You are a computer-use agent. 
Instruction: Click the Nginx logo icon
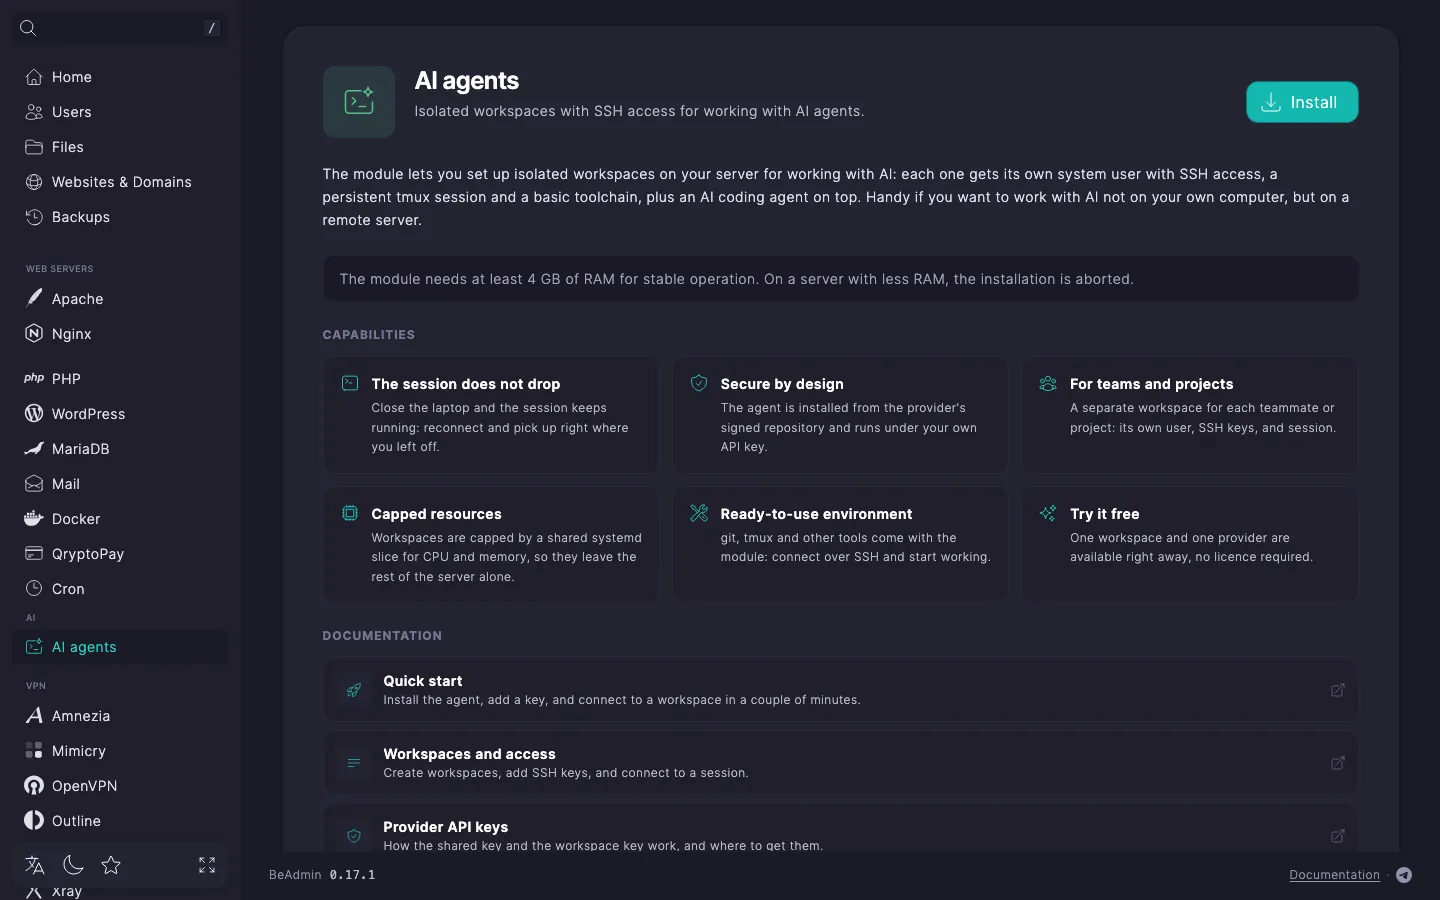34,333
